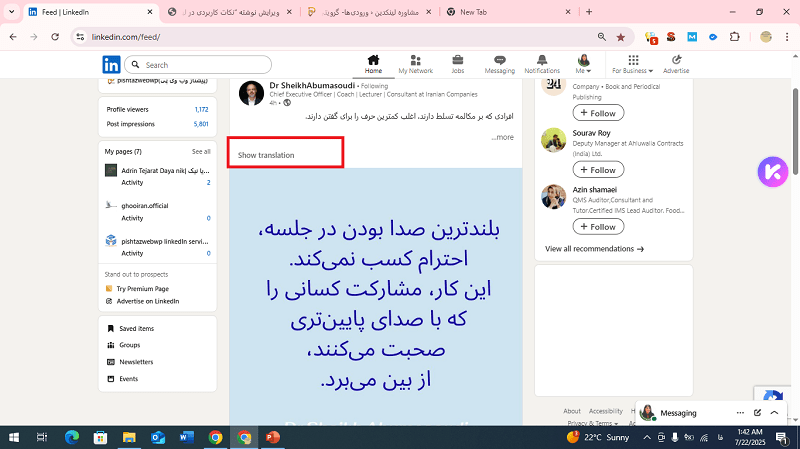This screenshot has height=449, width=800.
Task: Follow Sourav Roy
Action: click(597, 170)
